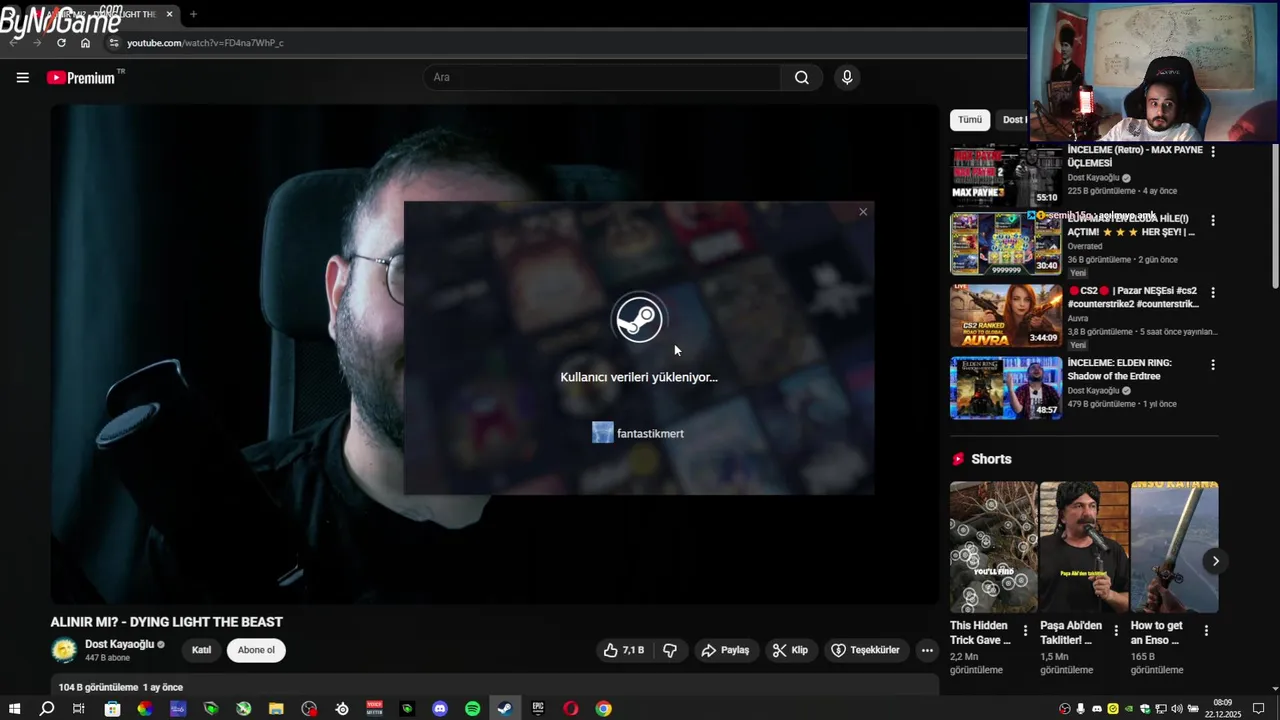
Task: Open Windows Security tray shield icon
Action: pos(1145,709)
